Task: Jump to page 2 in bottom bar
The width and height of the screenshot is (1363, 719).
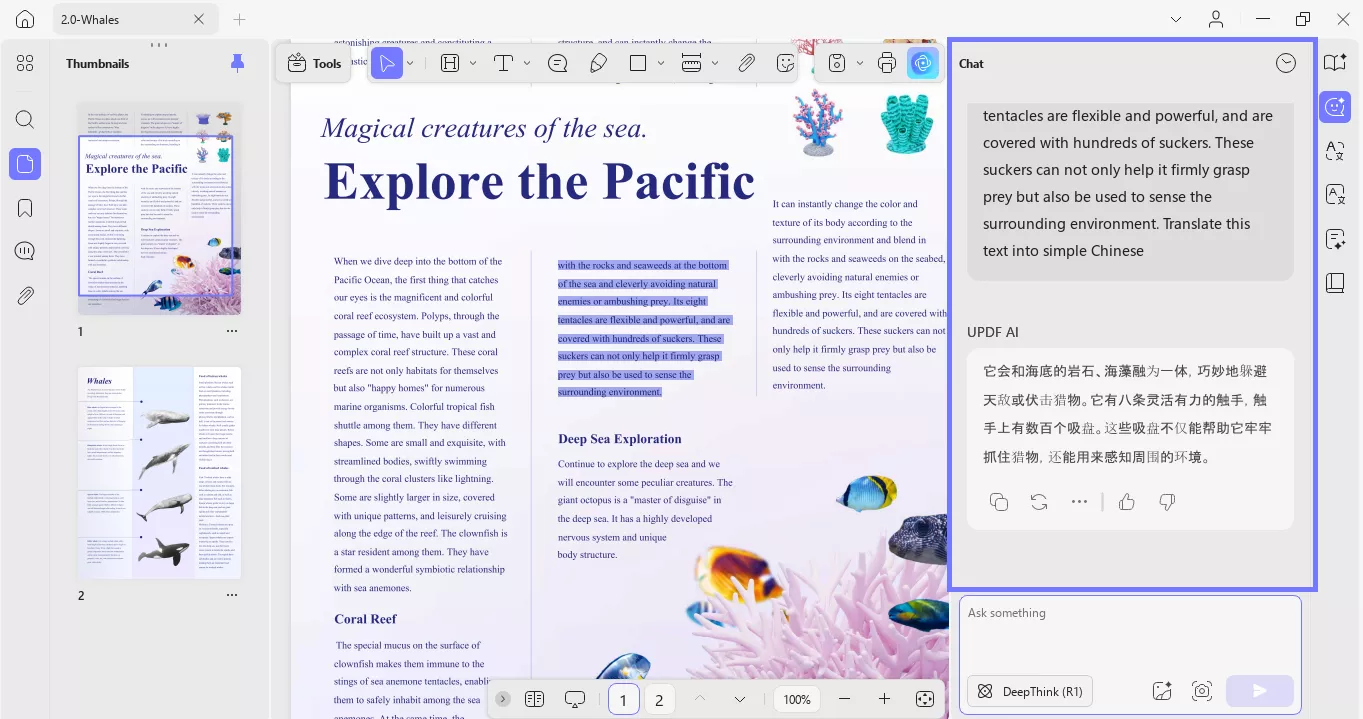Action: point(659,700)
